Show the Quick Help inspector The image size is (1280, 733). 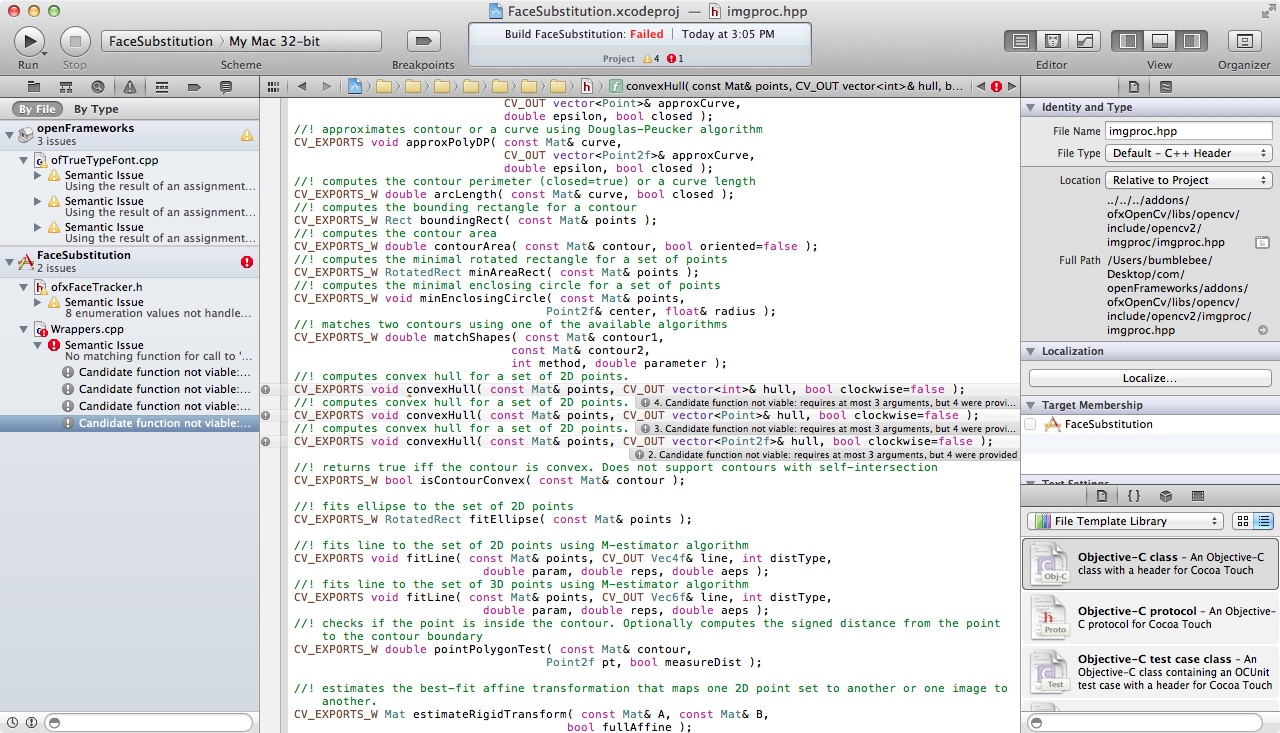point(1166,87)
